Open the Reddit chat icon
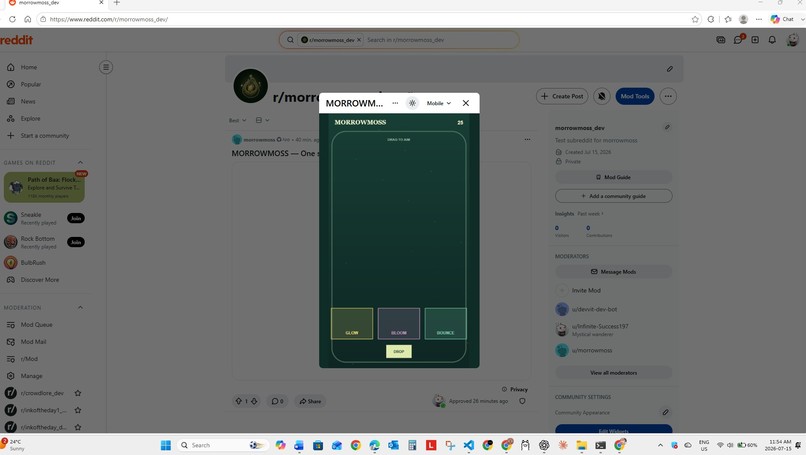The width and height of the screenshot is (806, 455). point(738,40)
